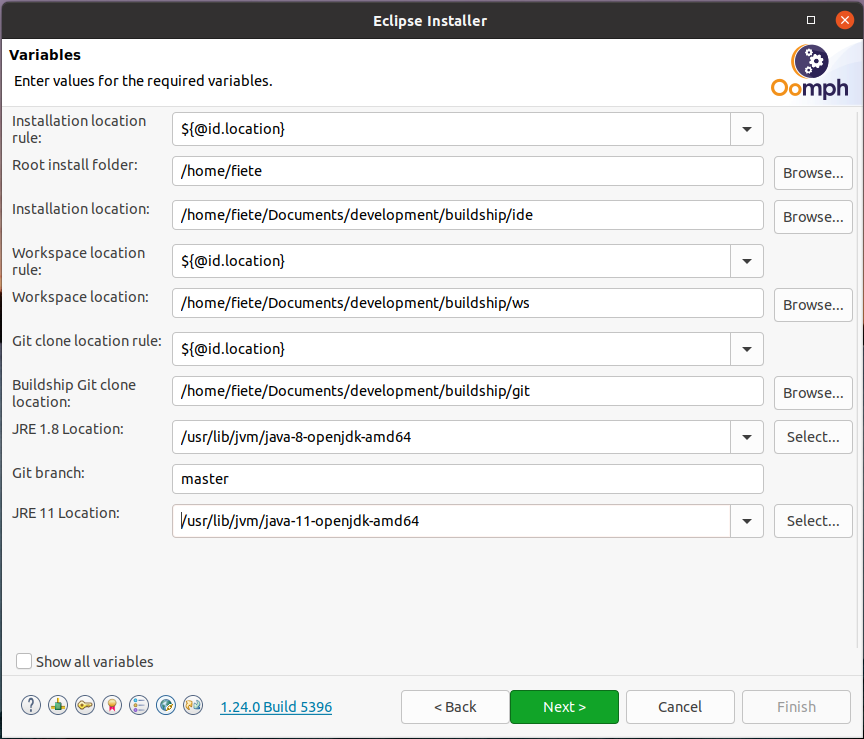The image size is (864, 739).
Task: Open the SSH2 key settings
Action: coord(84,704)
